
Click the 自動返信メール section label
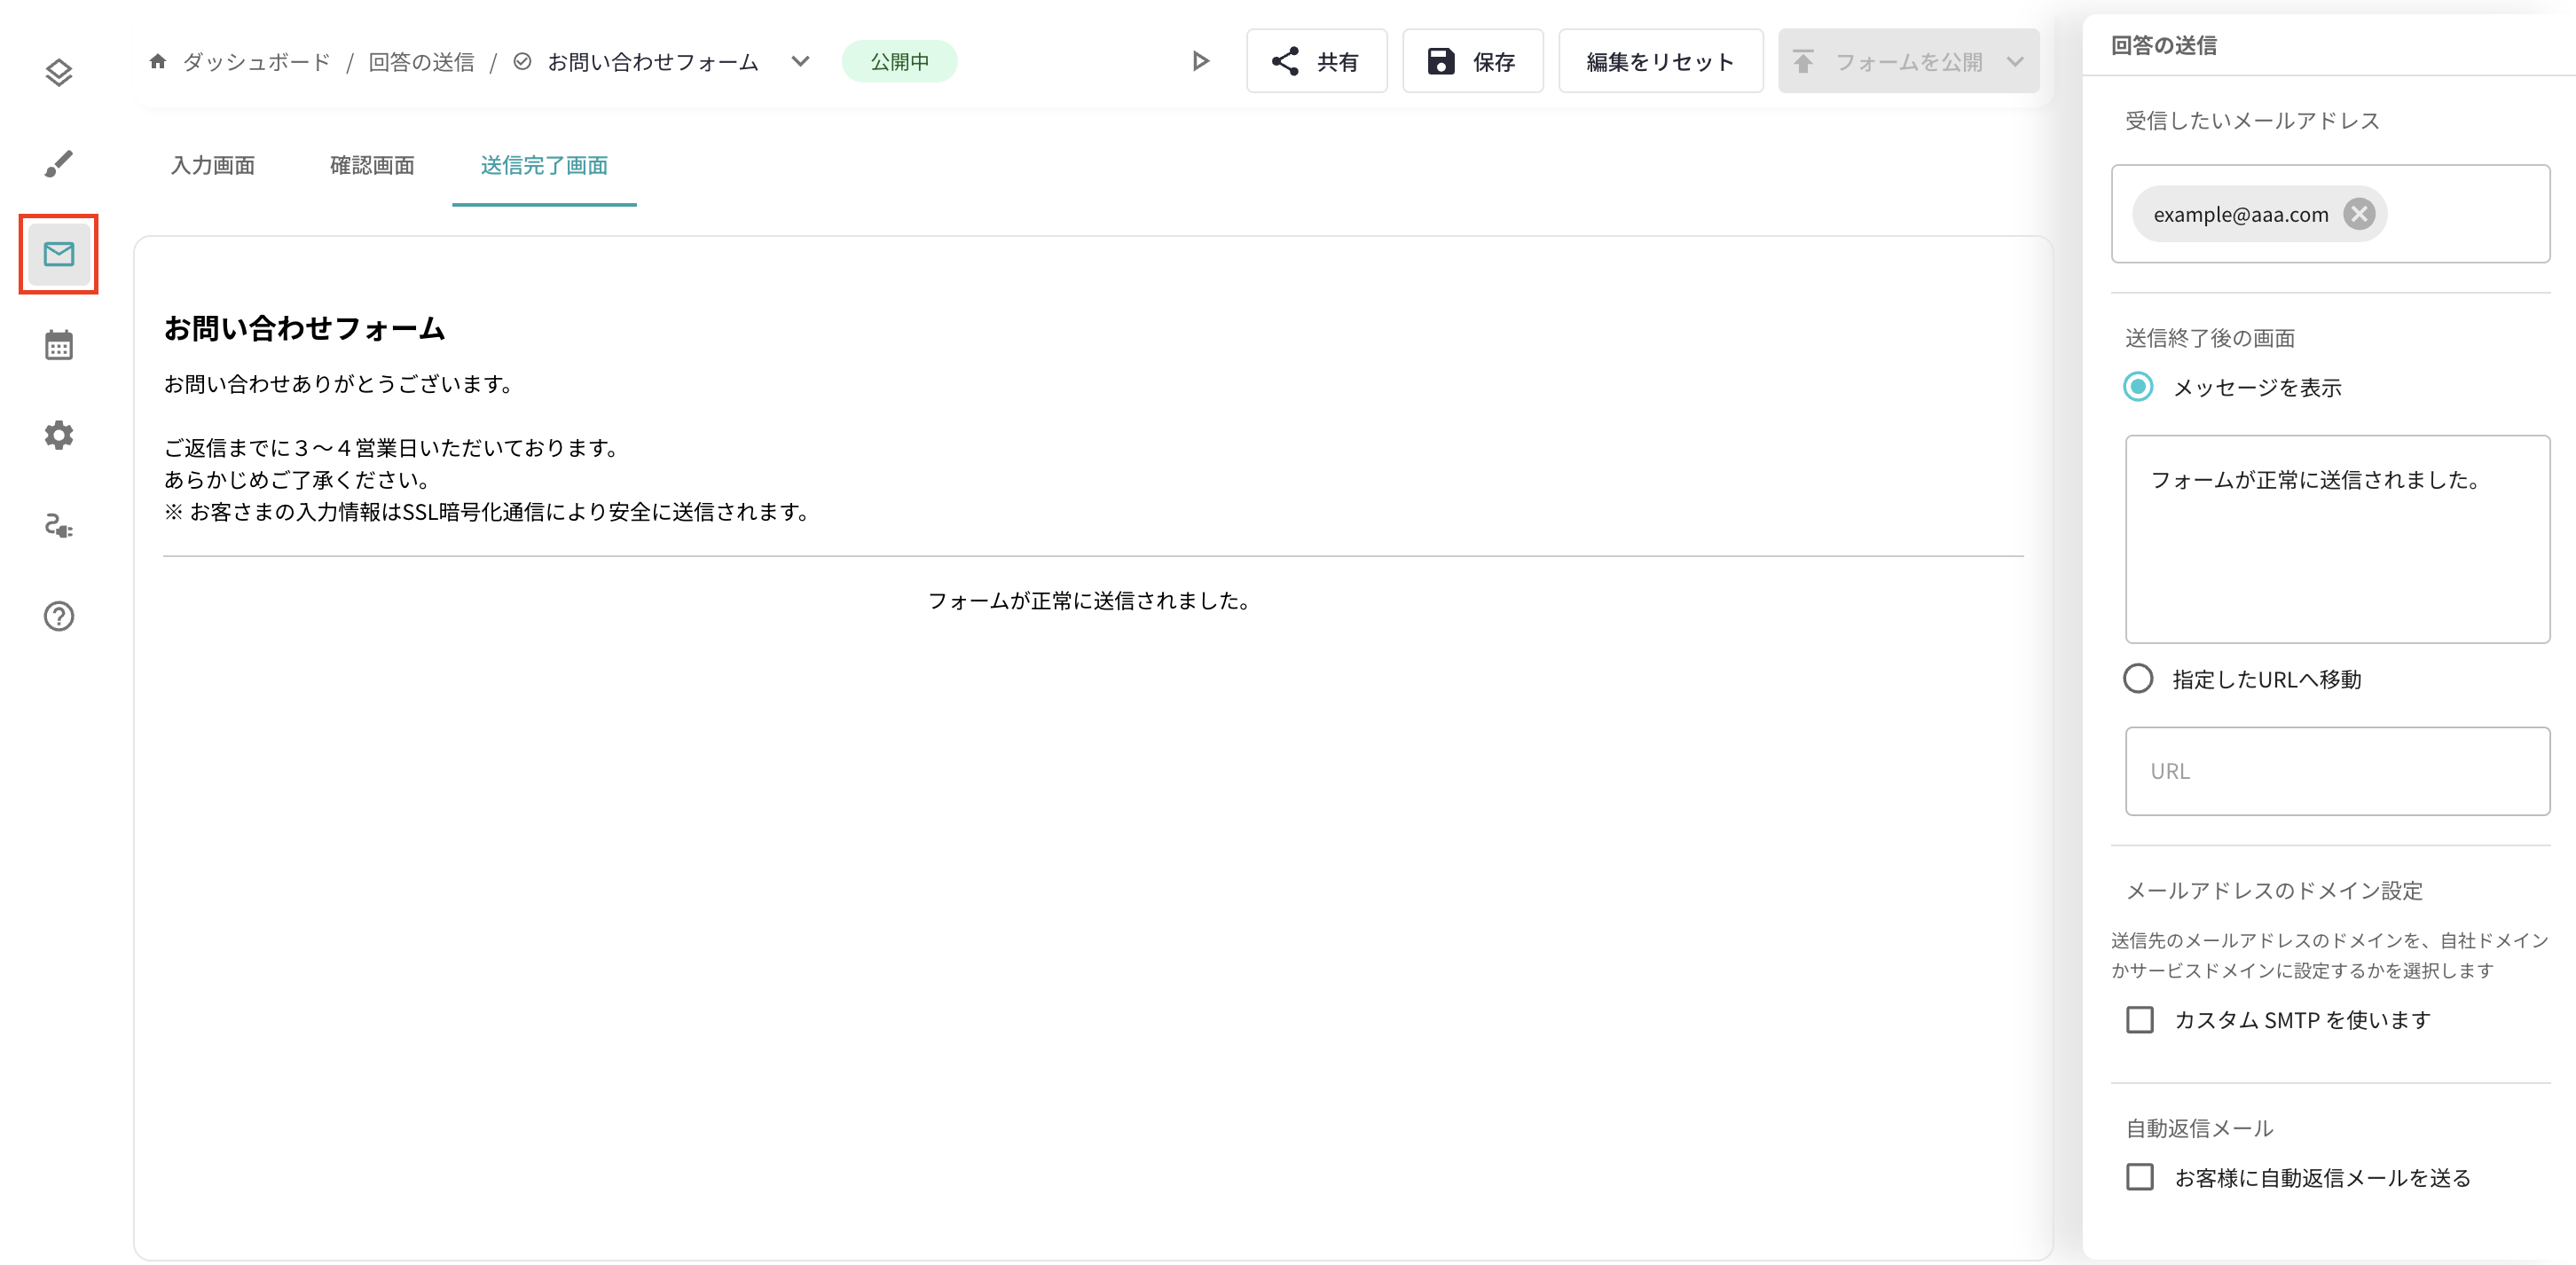[2199, 1129]
